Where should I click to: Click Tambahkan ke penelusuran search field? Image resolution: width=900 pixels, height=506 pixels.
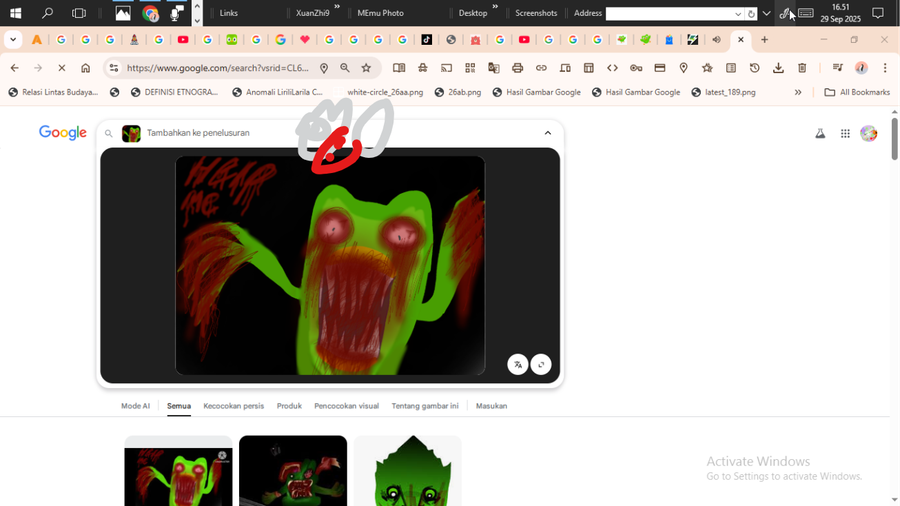(197, 133)
